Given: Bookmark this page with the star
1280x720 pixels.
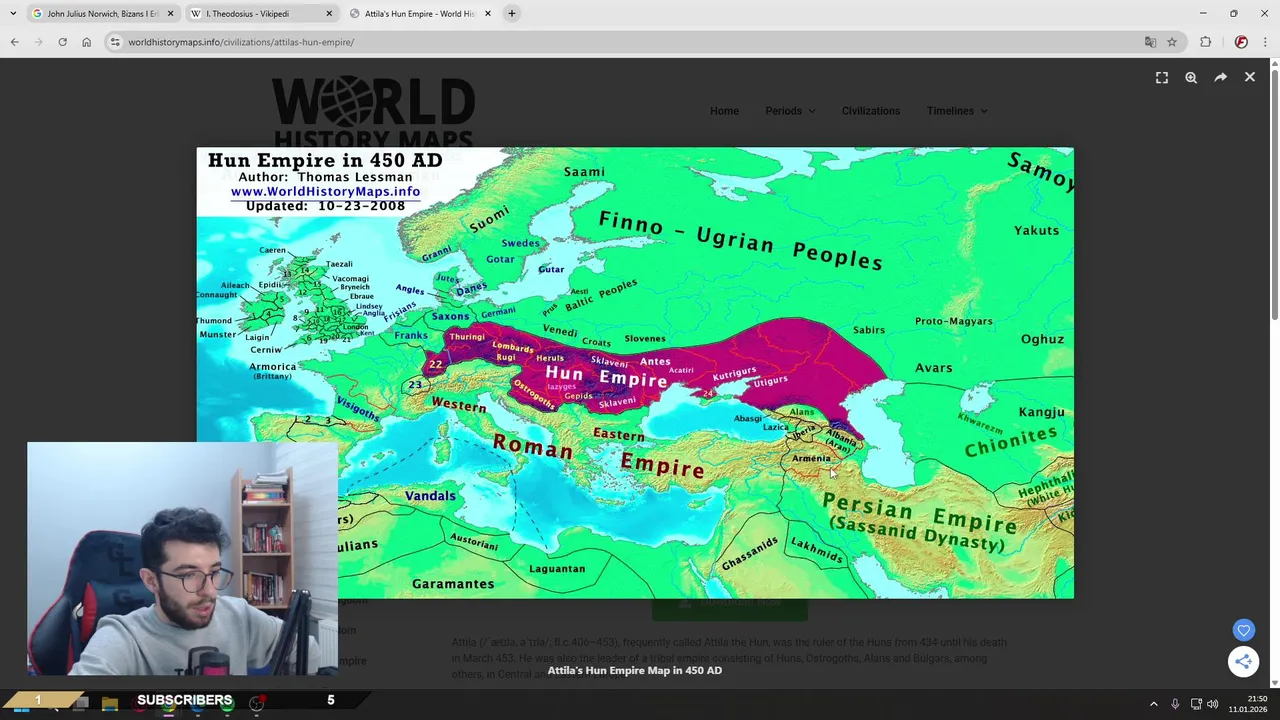Looking at the screenshot, I should tap(1172, 42).
